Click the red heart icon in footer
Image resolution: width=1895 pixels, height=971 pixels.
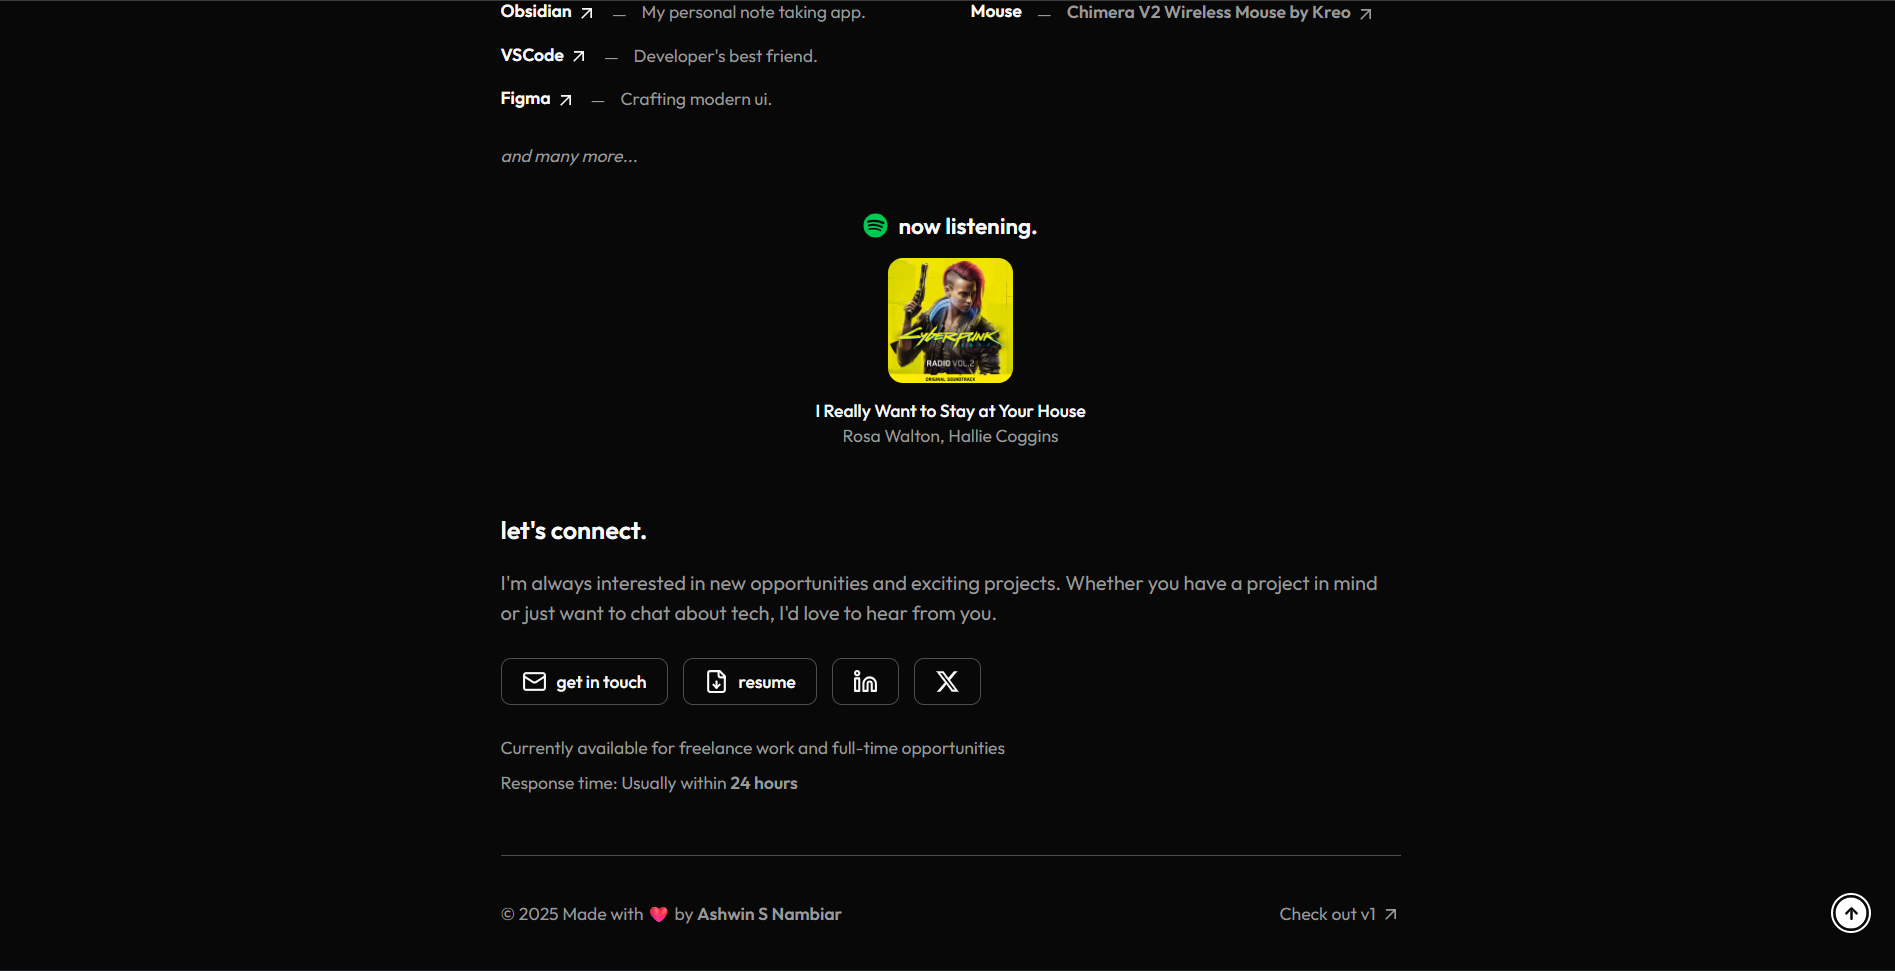pos(658,914)
